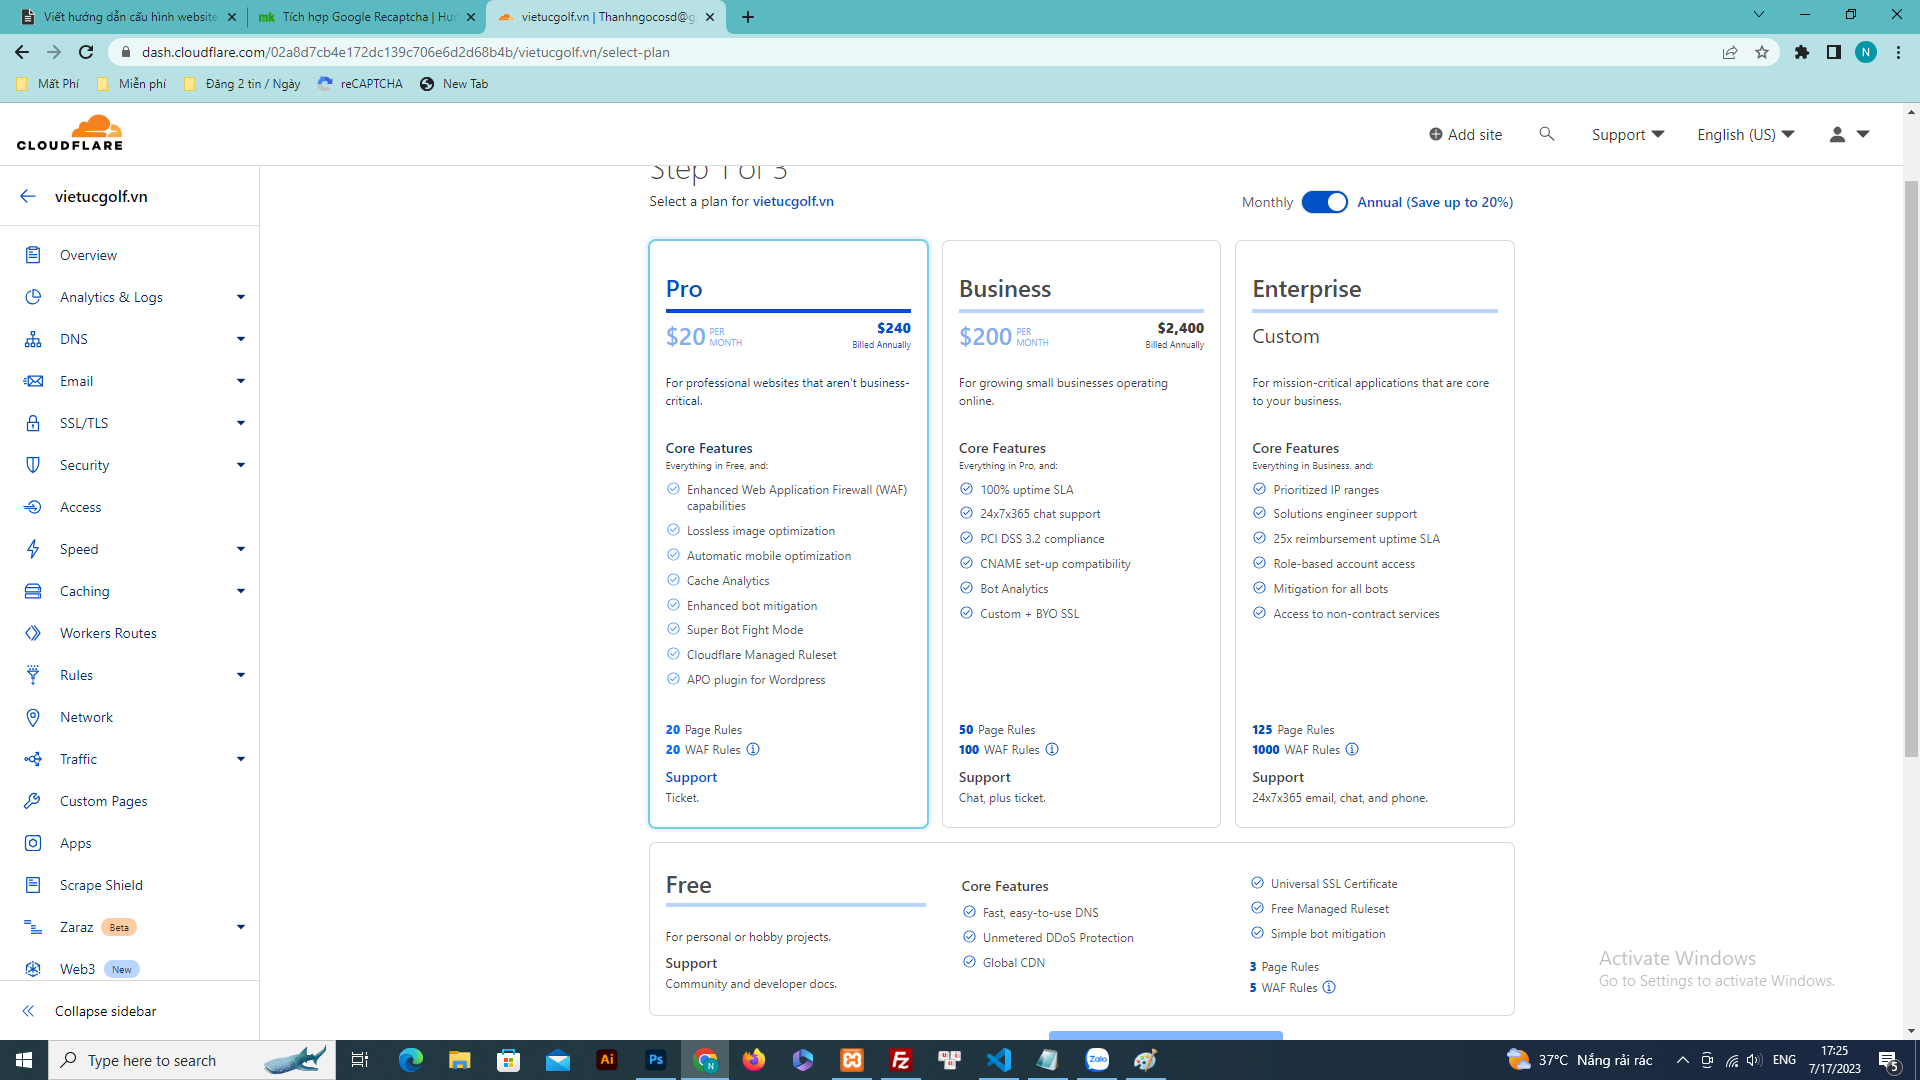Click the Scrape Shield icon

pyautogui.click(x=33, y=885)
